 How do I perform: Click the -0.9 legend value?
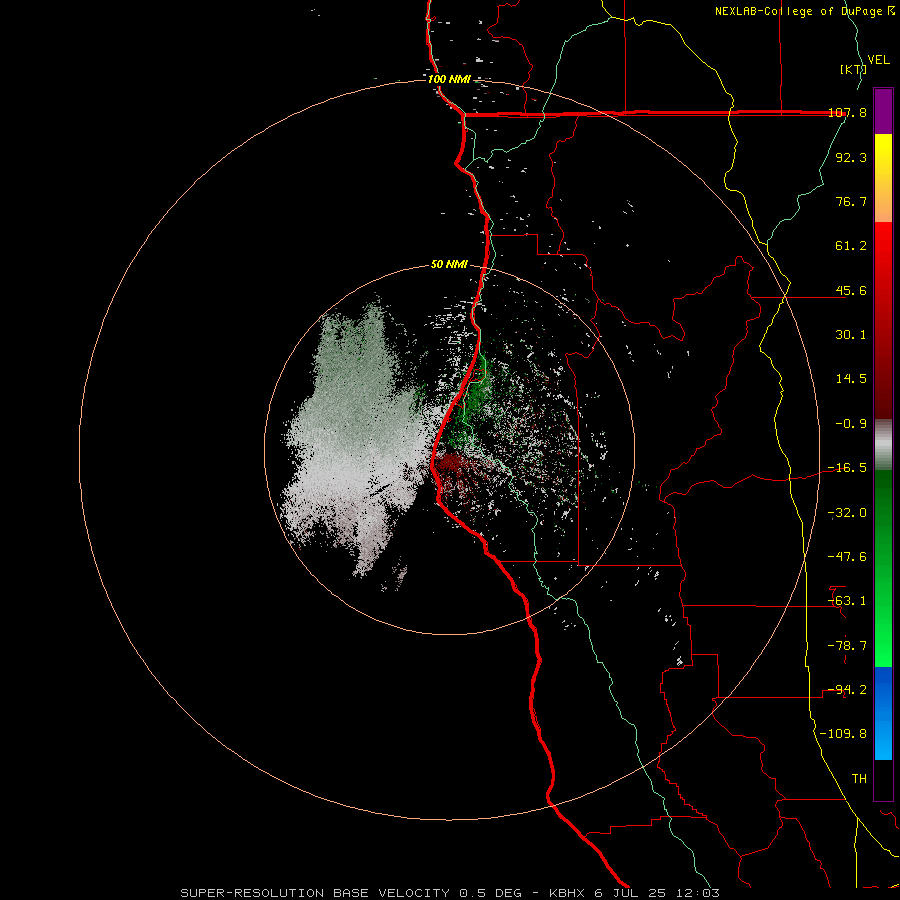point(851,424)
